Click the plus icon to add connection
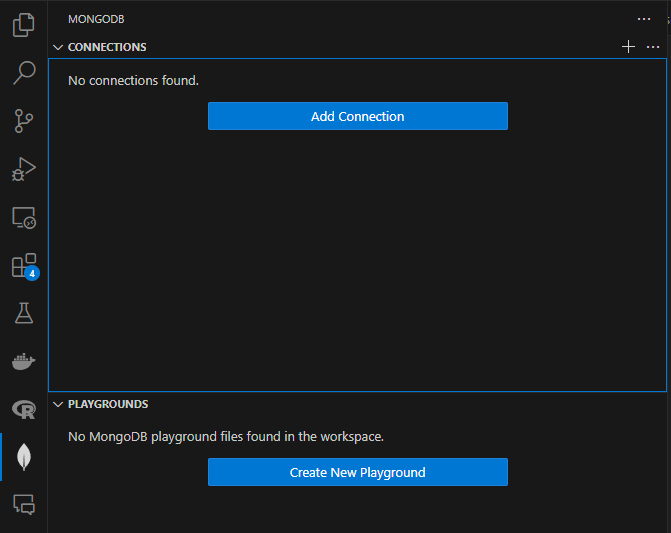Image resolution: width=671 pixels, height=533 pixels. click(x=628, y=47)
